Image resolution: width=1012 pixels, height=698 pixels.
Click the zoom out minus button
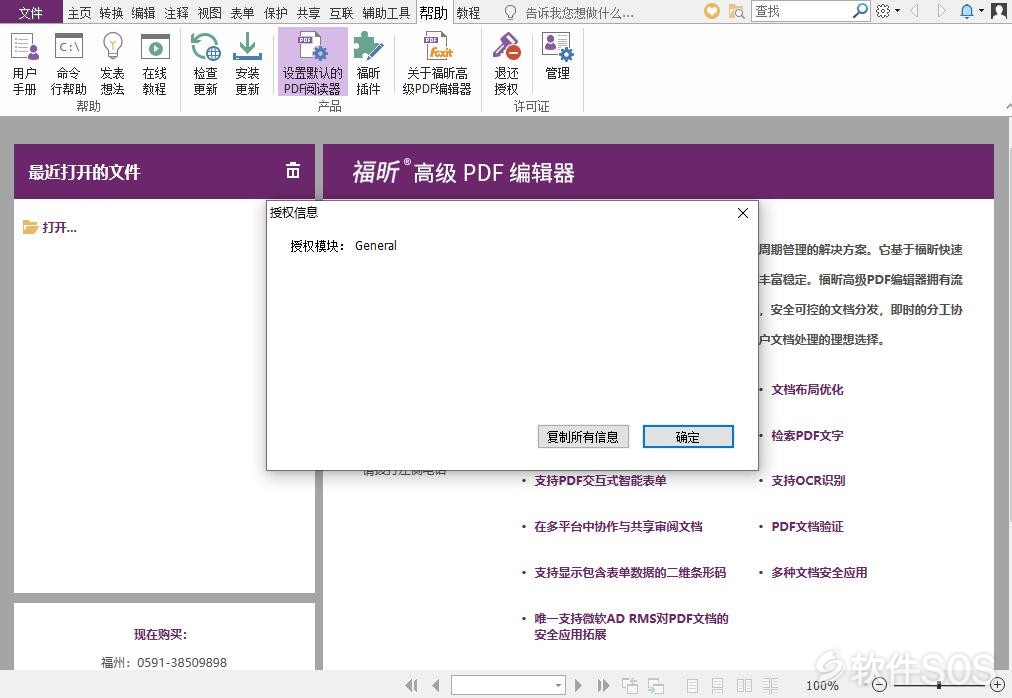879,684
